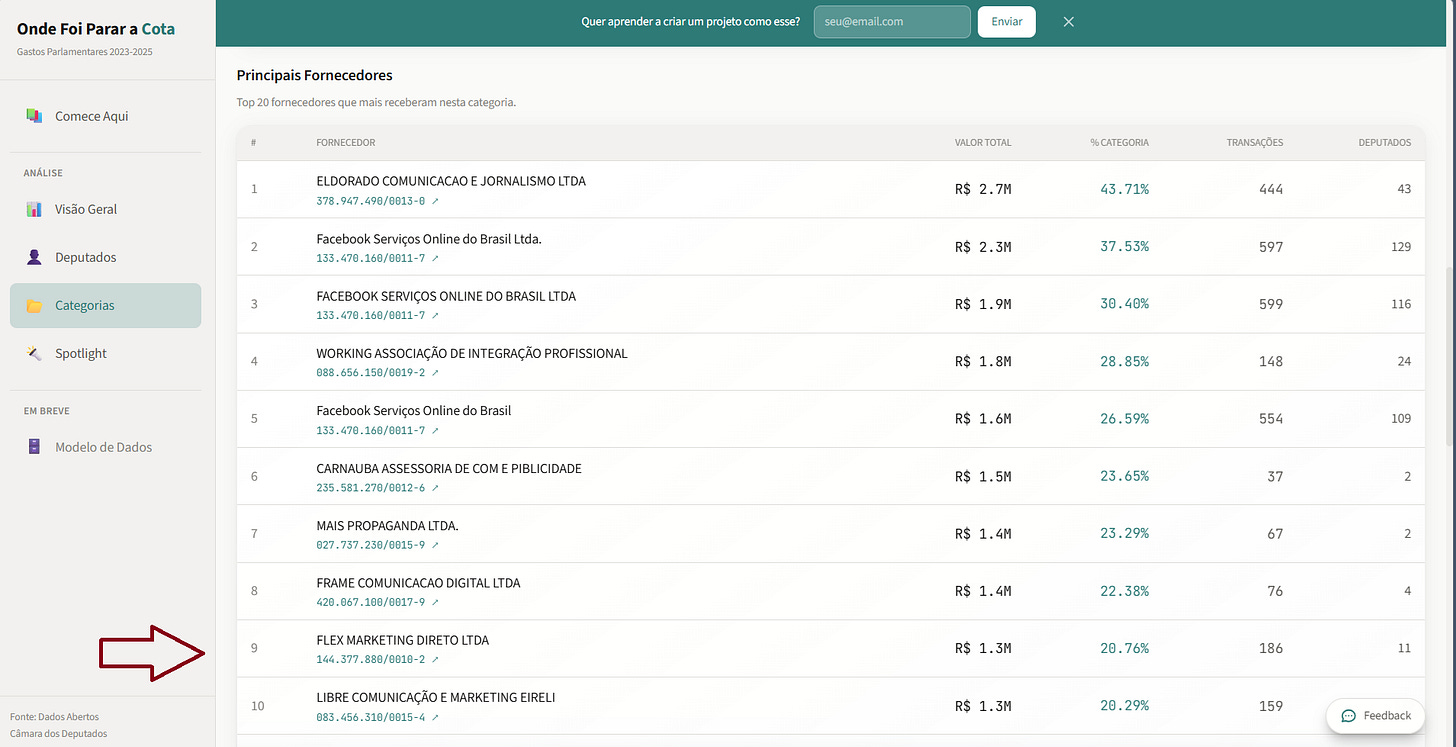
Task: Click the TRANSAÇÕES column header
Action: [1255, 143]
